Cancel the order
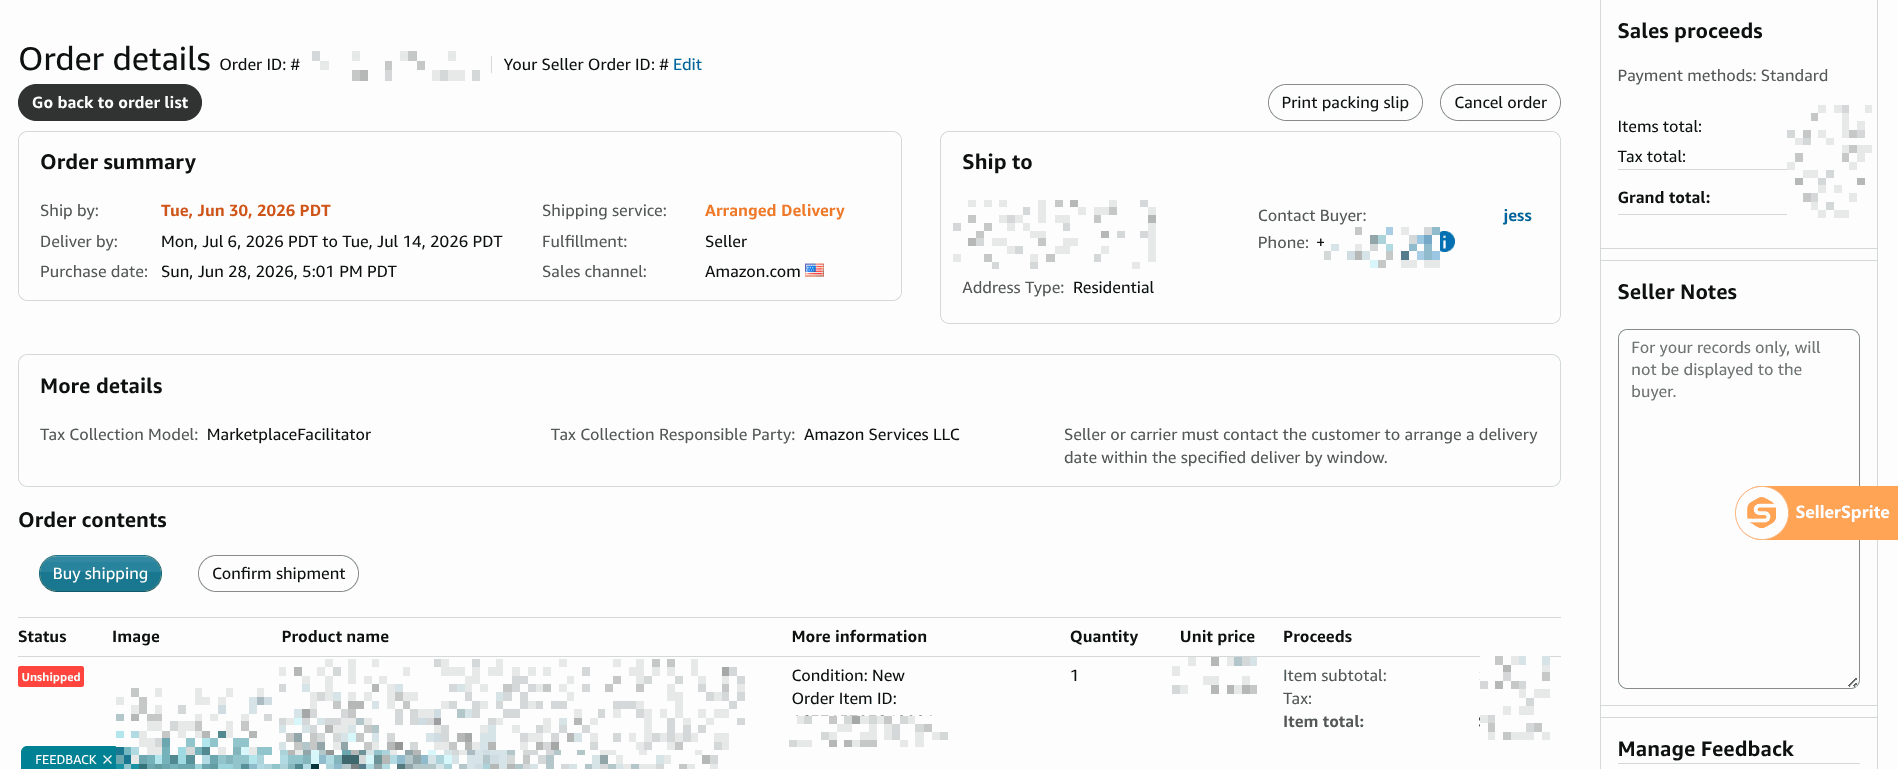 (x=1500, y=102)
